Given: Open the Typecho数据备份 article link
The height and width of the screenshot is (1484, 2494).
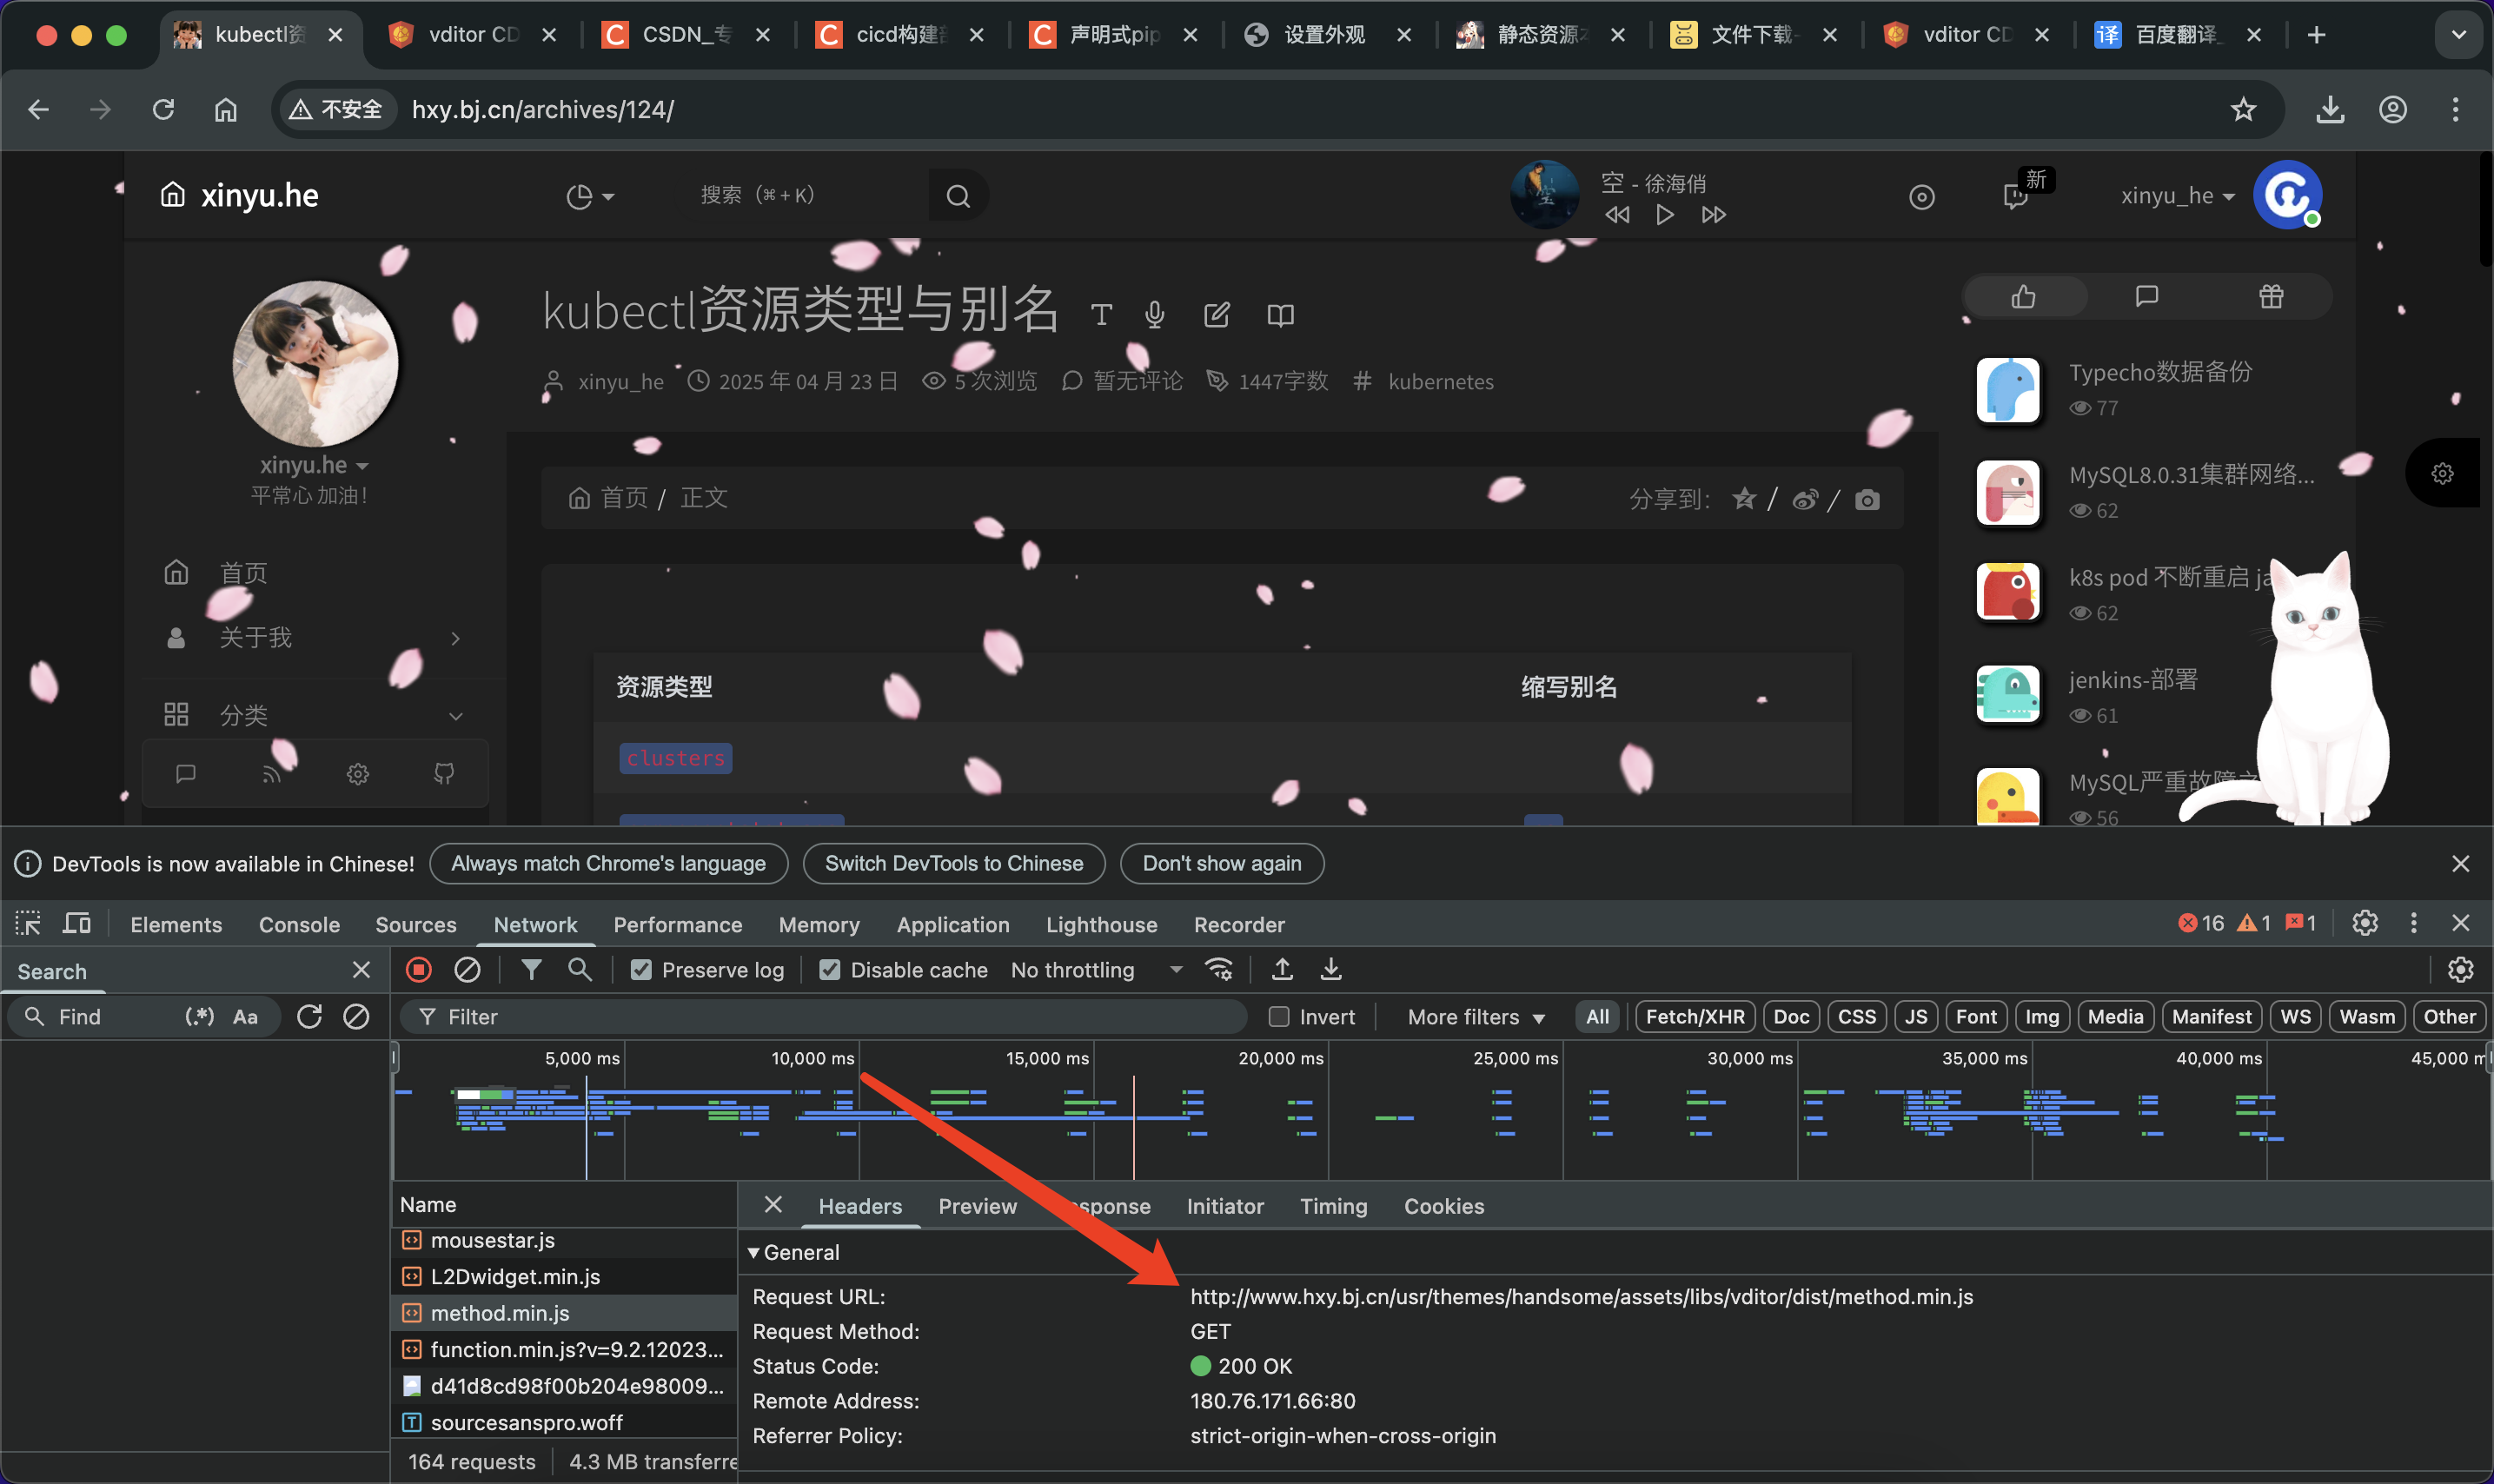Looking at the screenshot, I should pyautogui.click(x=2160, y=372).
